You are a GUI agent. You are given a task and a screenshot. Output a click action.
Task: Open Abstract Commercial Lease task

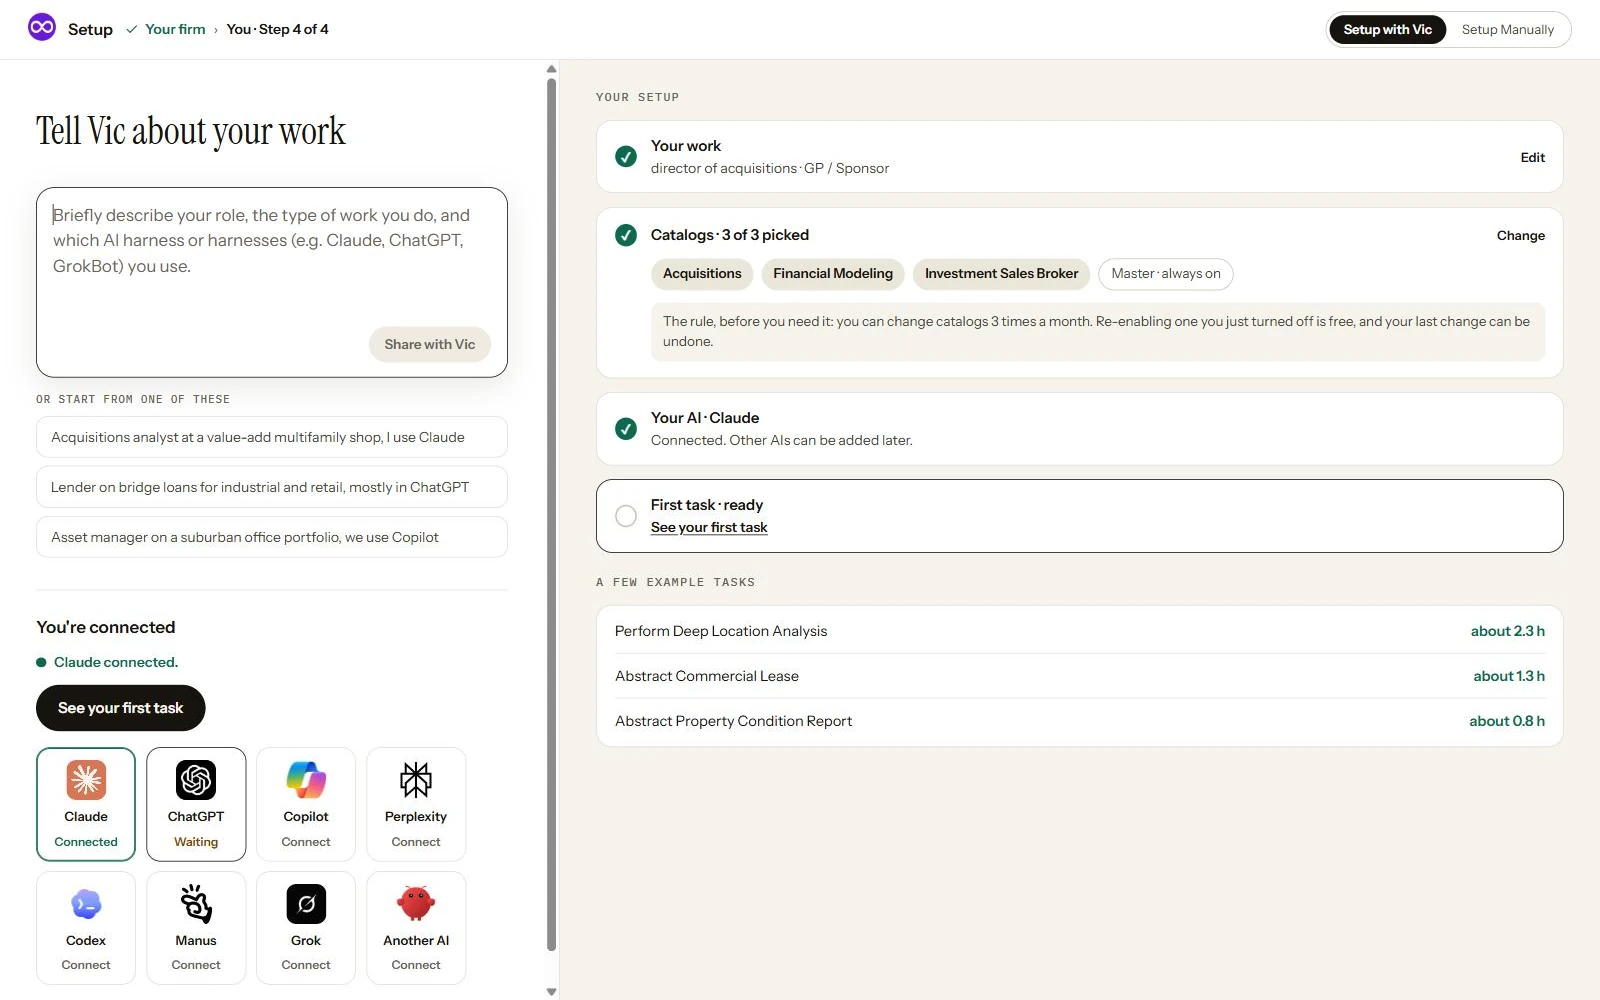coord(1080,676)
